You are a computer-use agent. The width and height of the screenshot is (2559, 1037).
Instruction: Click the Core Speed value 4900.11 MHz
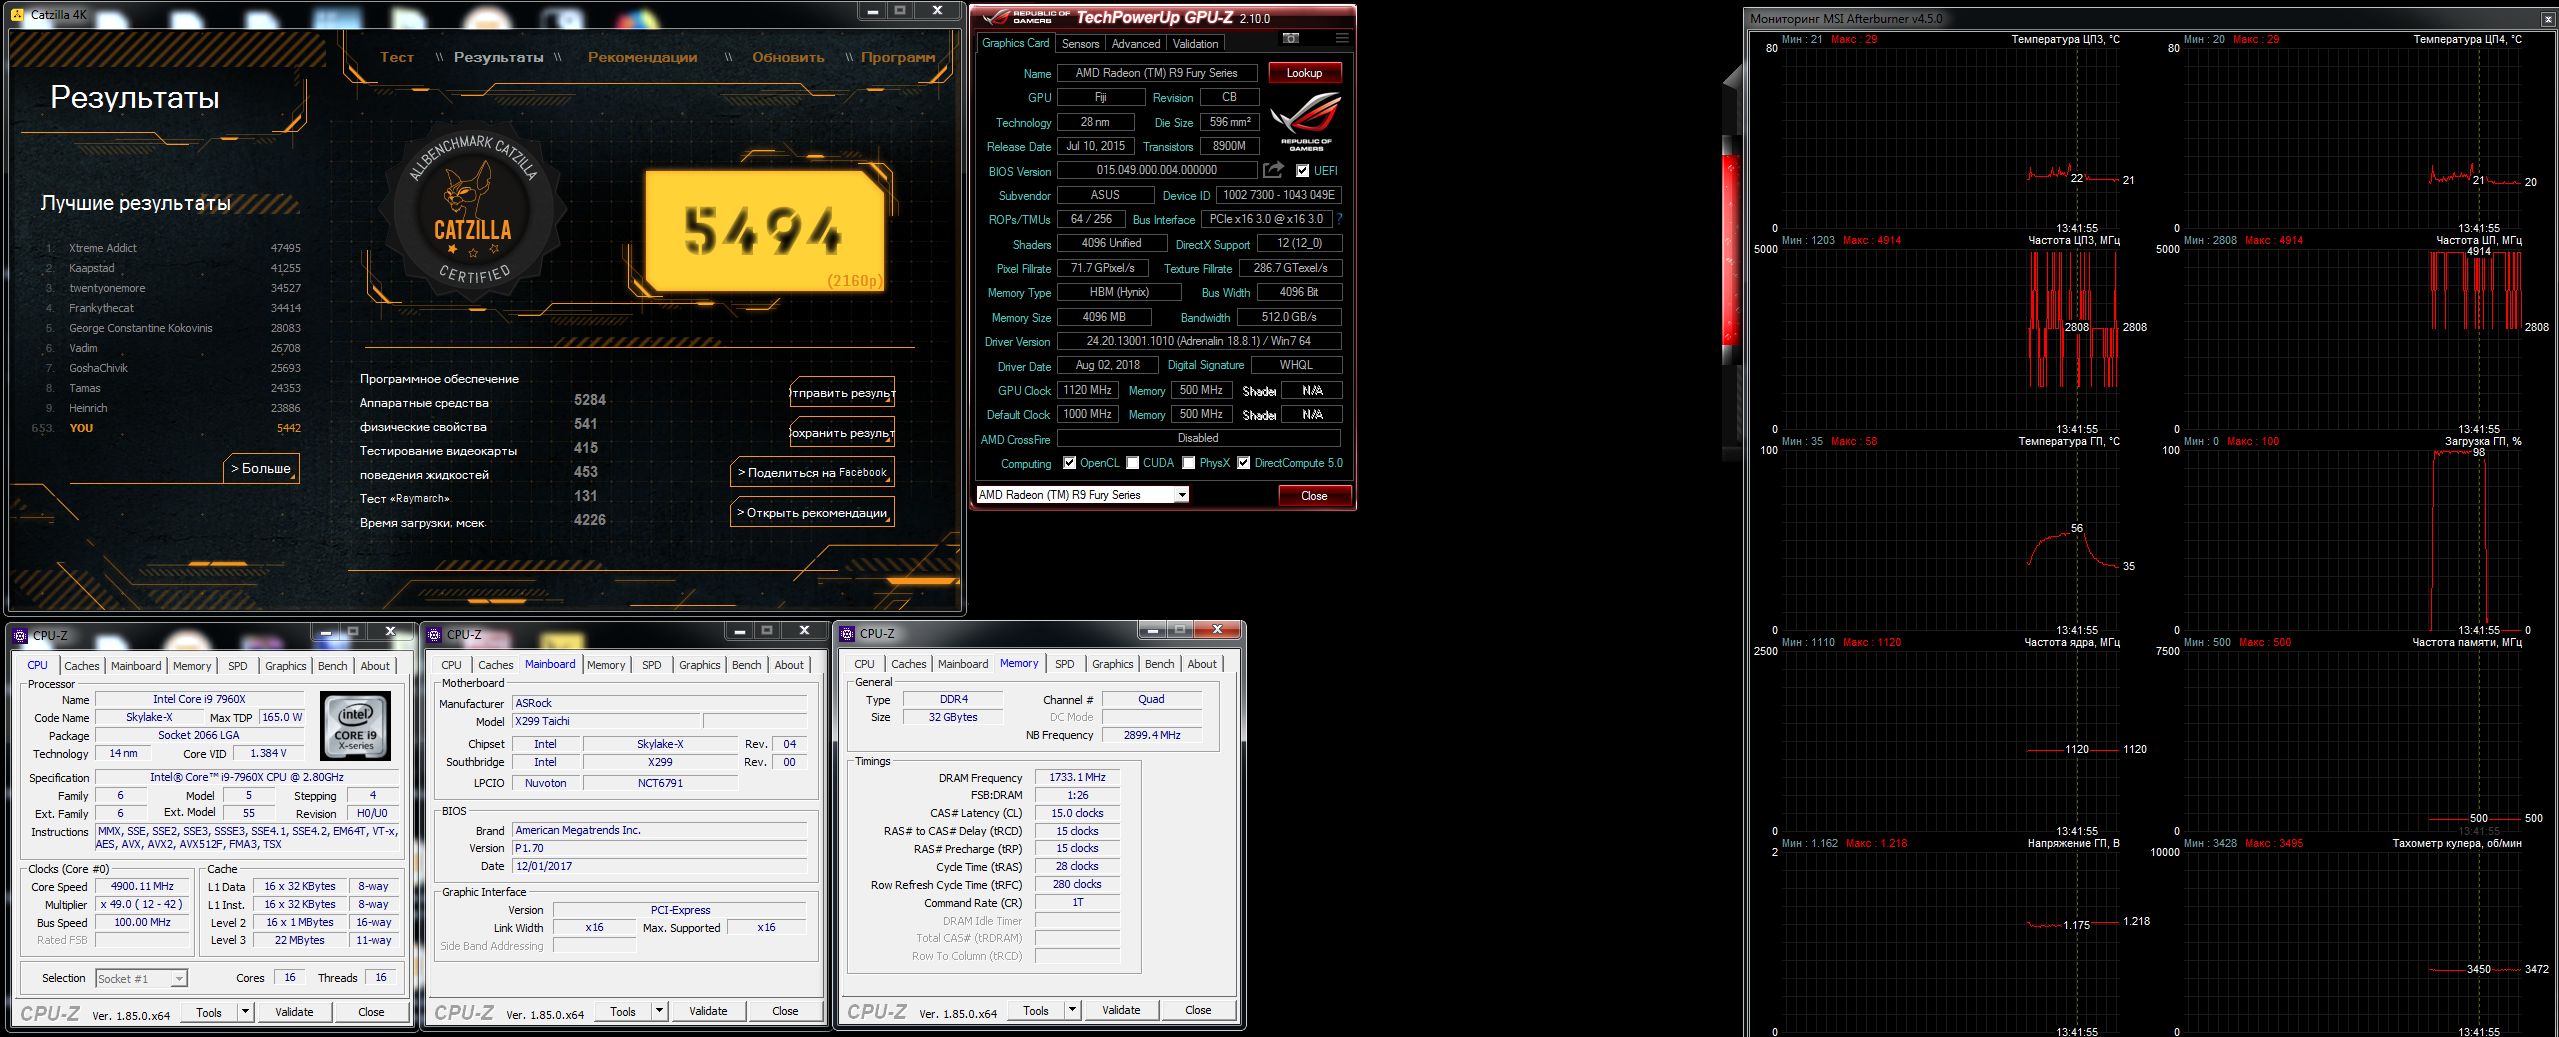142,886
